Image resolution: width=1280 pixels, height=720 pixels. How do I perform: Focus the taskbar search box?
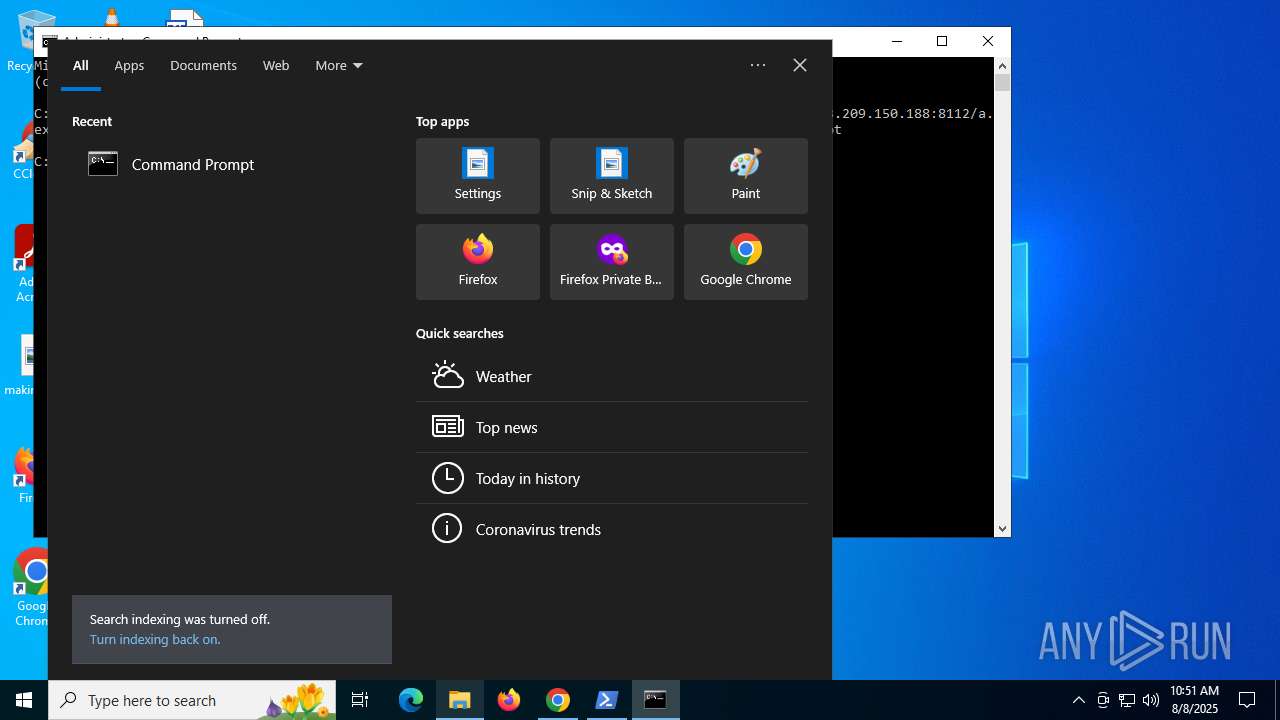[x=192, y=700]
